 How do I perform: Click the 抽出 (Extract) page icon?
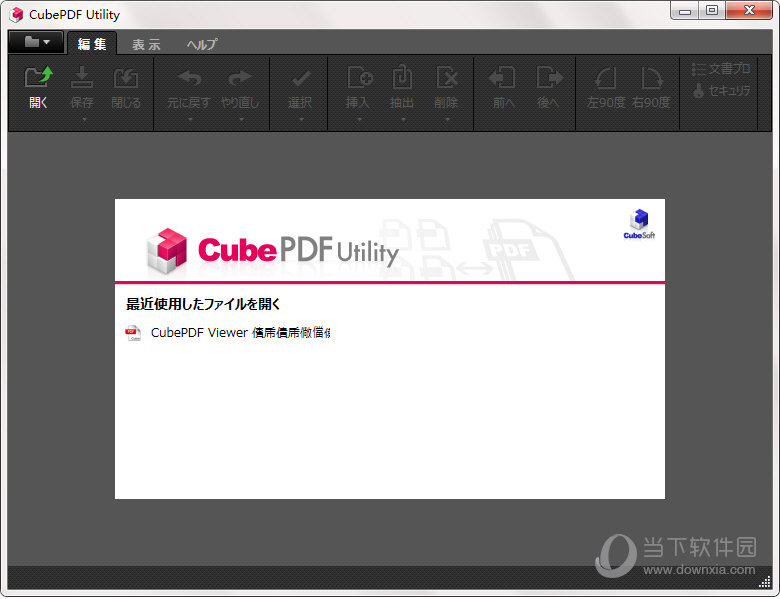point(402,77)
